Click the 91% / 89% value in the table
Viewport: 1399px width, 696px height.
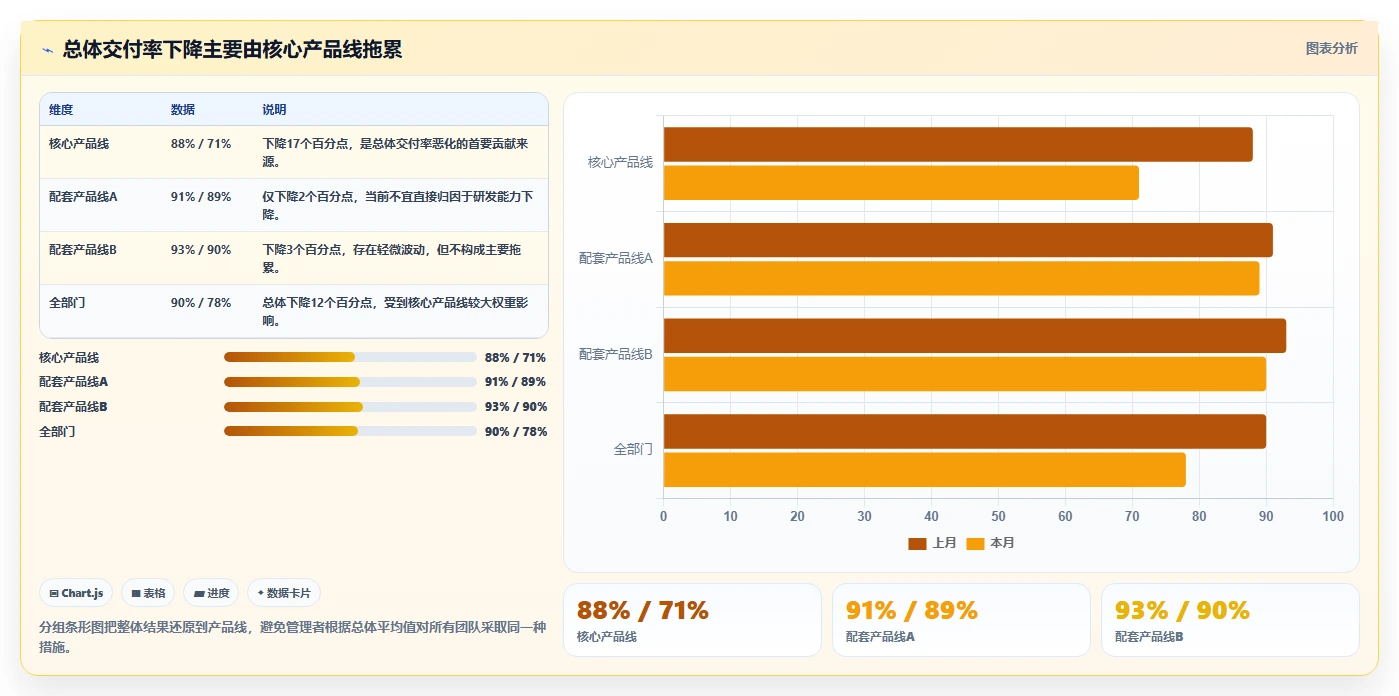pyautogui.click(x=201, y=197)
